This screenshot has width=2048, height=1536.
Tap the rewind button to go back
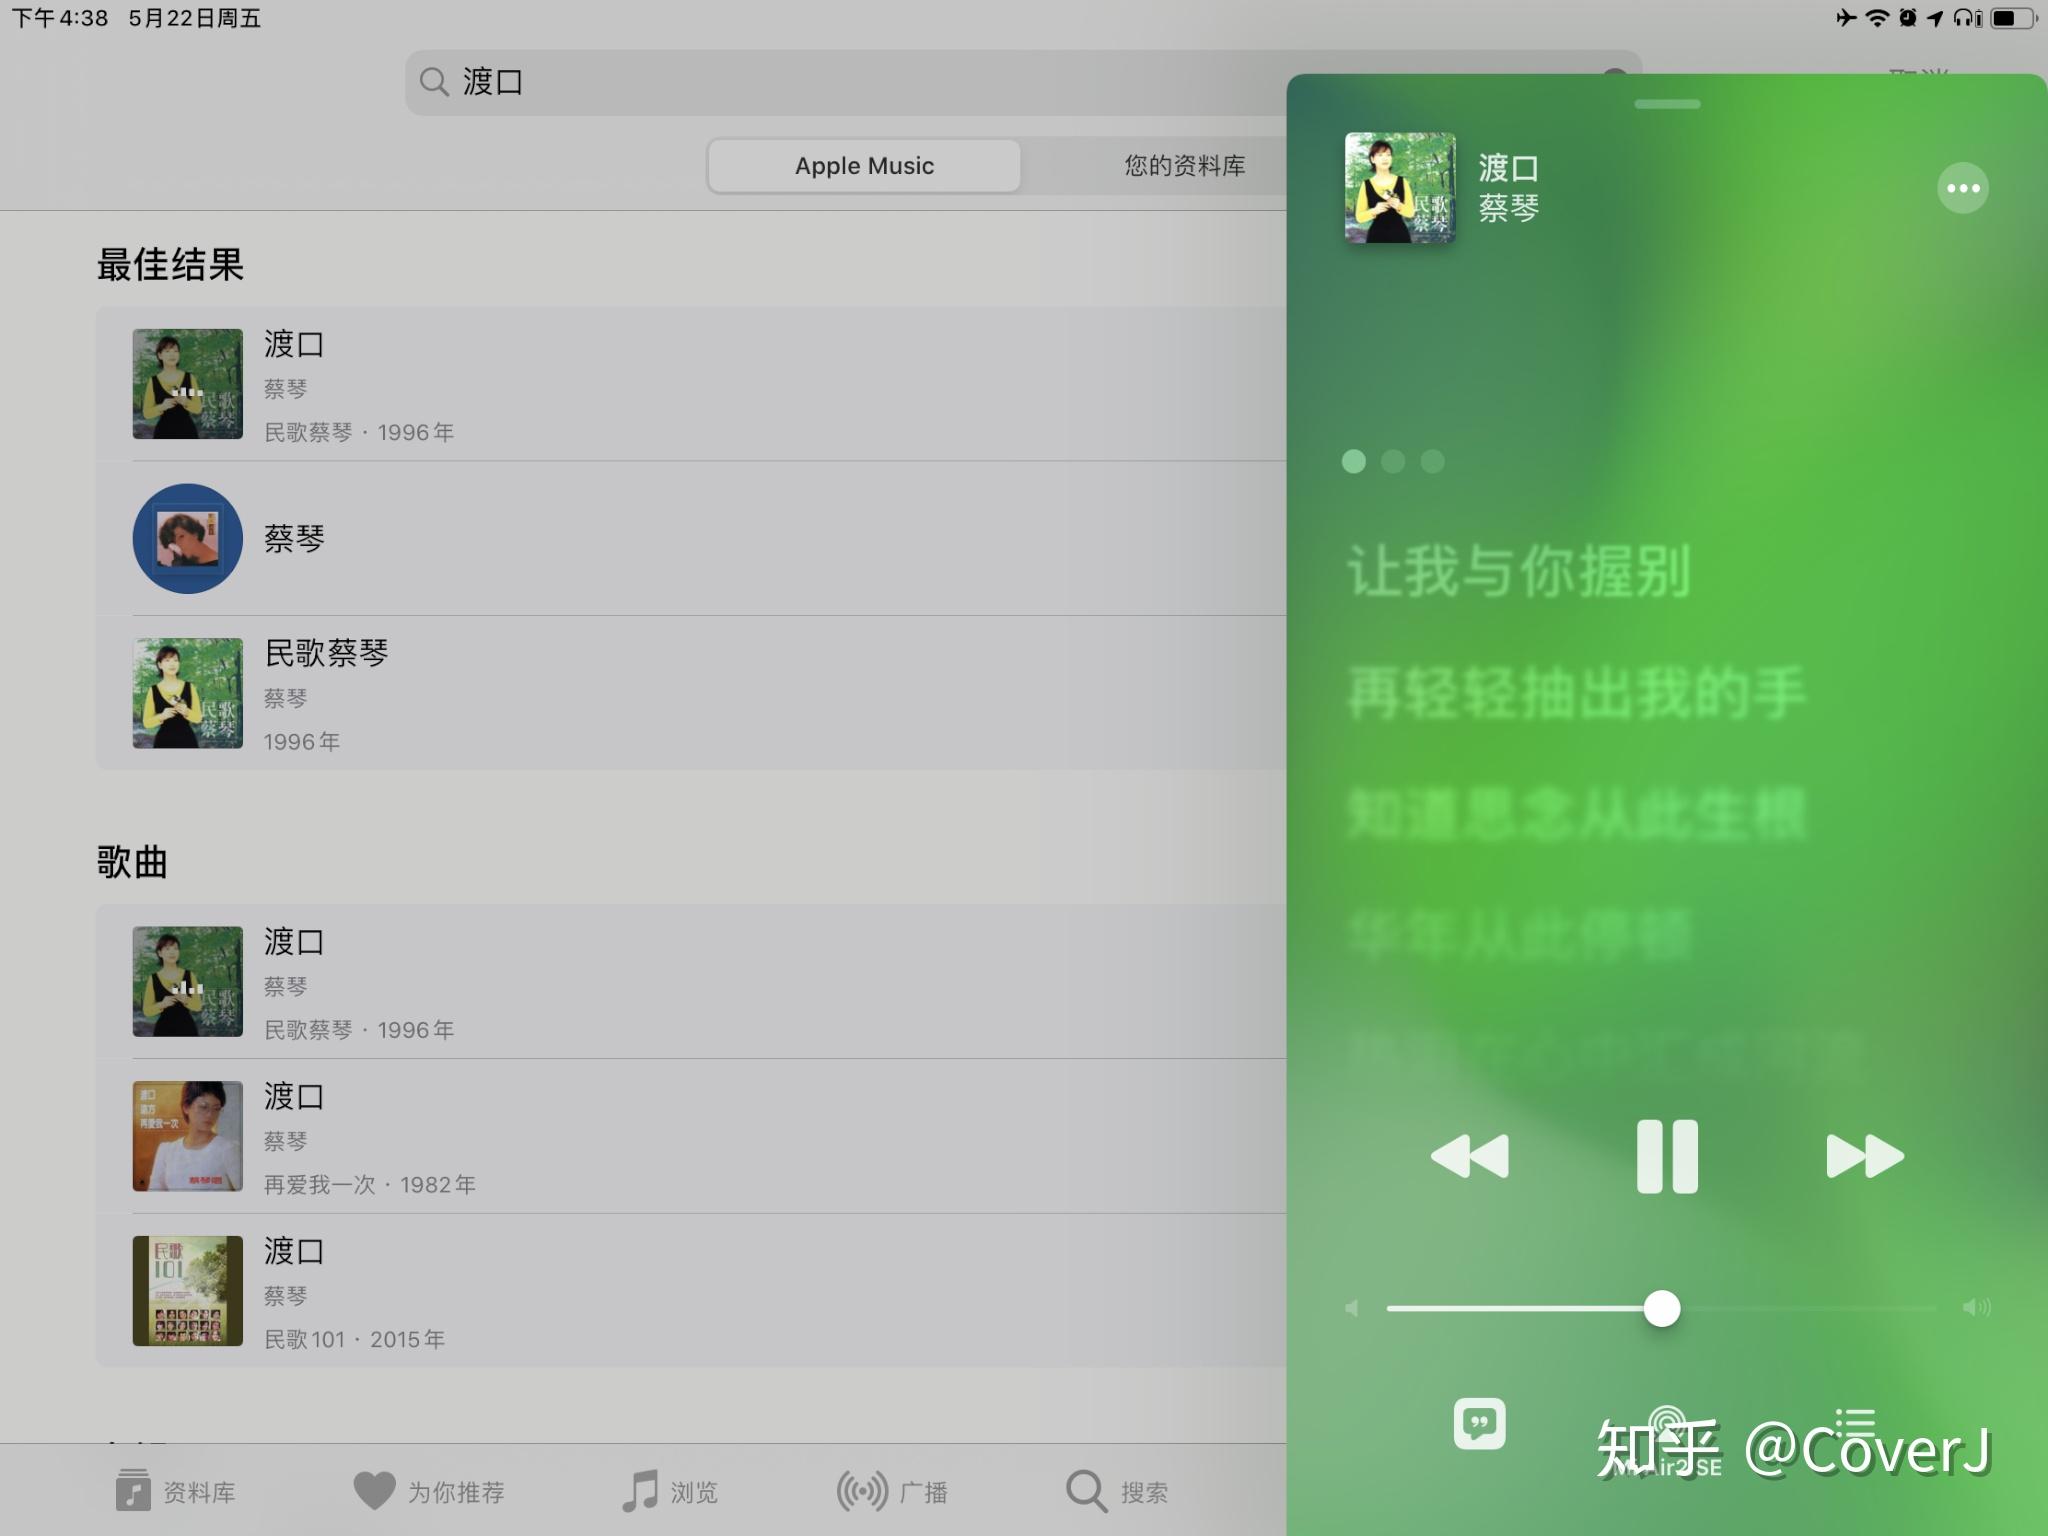[1463, 1157]
